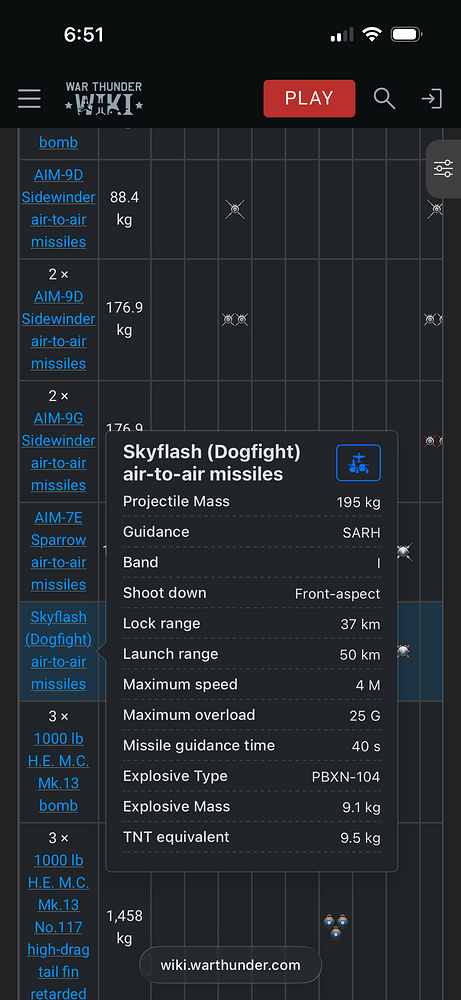Open the filter sliders side tab

pos(443,169)
